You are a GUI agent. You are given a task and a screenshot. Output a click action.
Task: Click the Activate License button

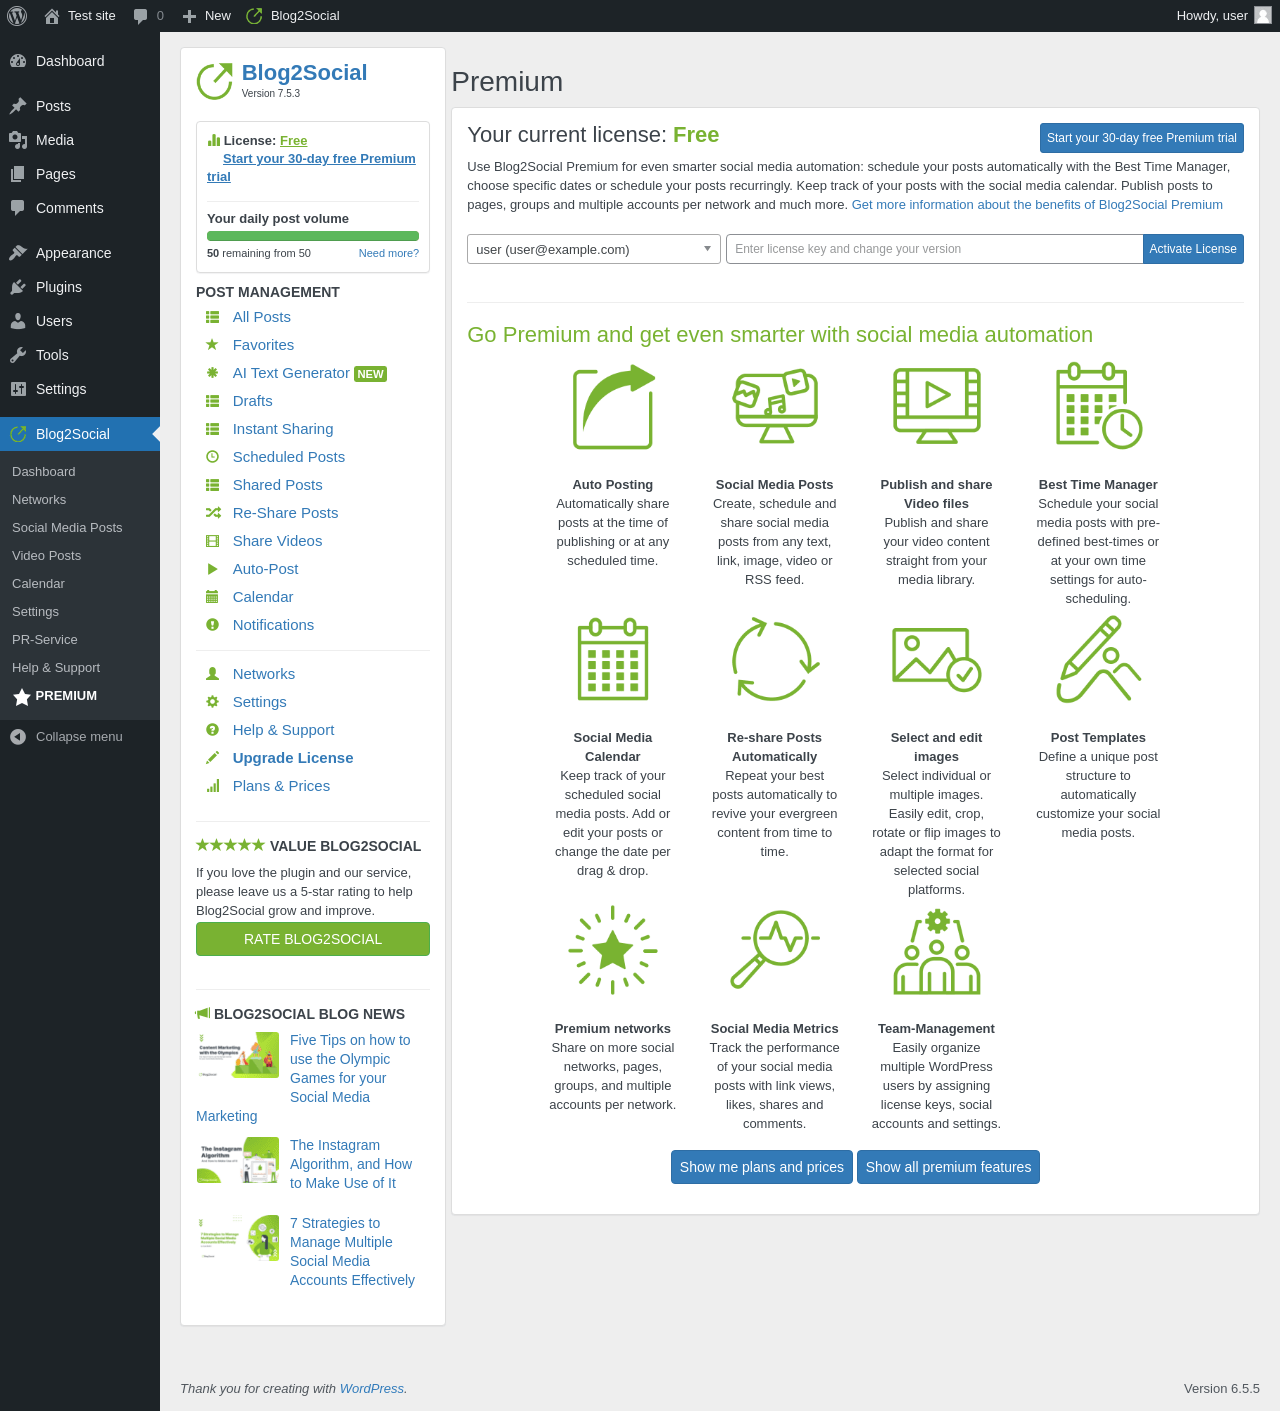tap(1193, 249)
